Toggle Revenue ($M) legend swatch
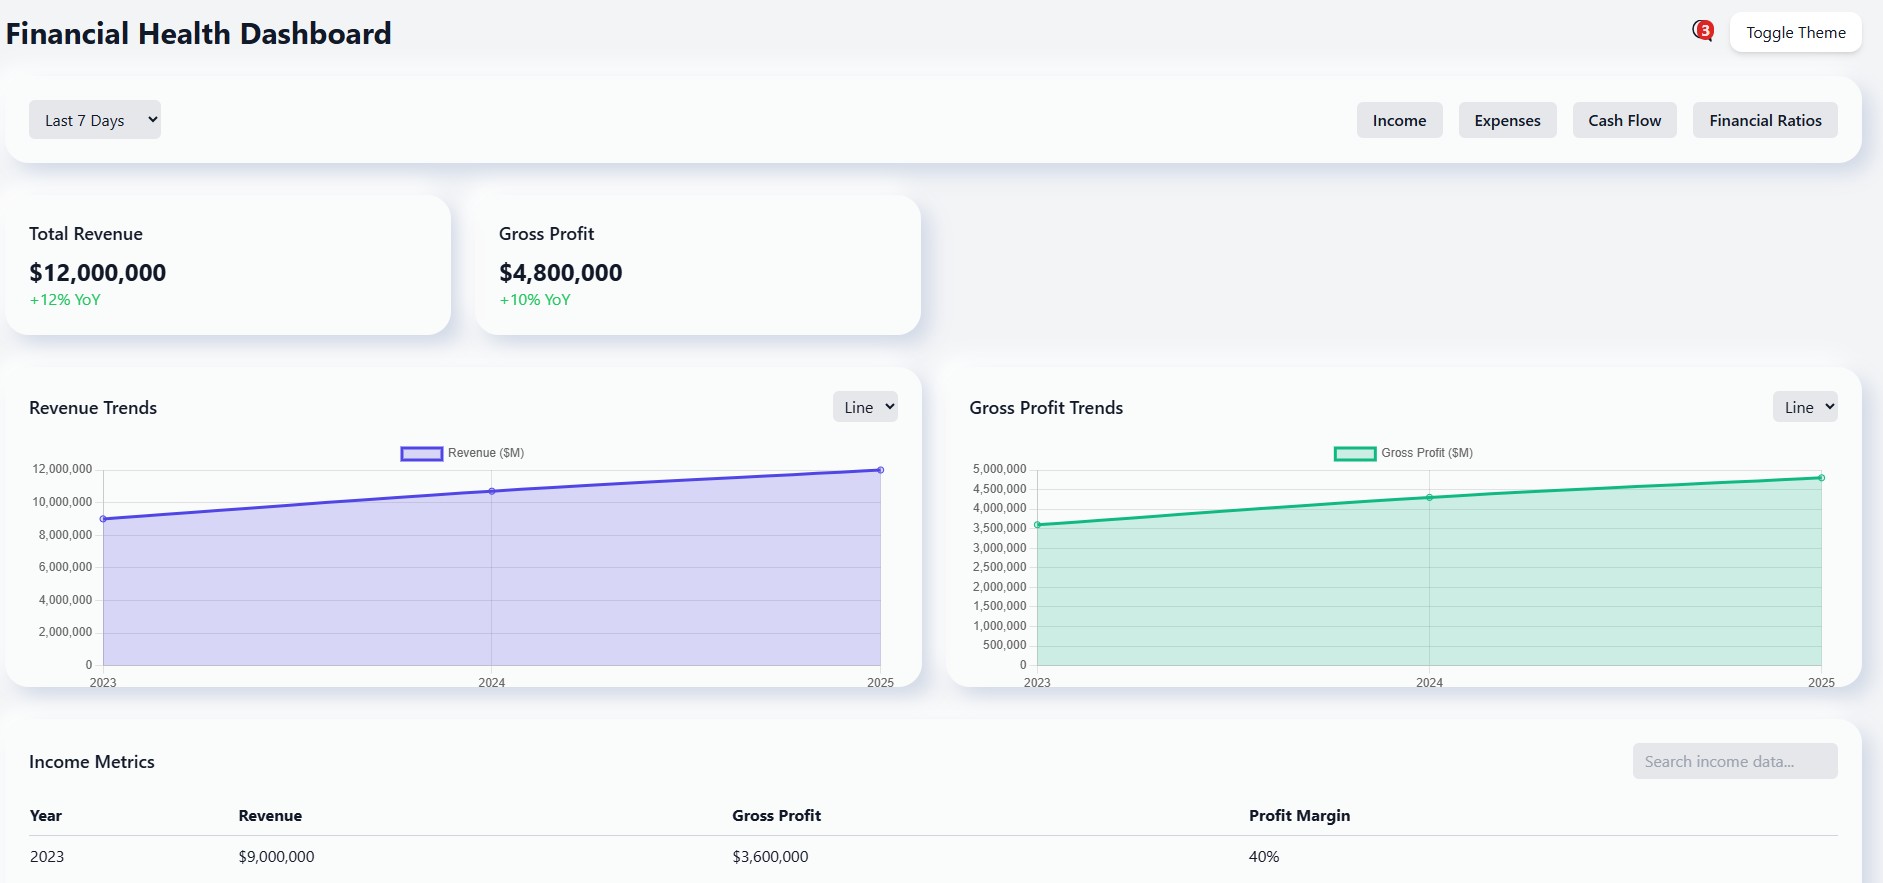 coord(421,454)
